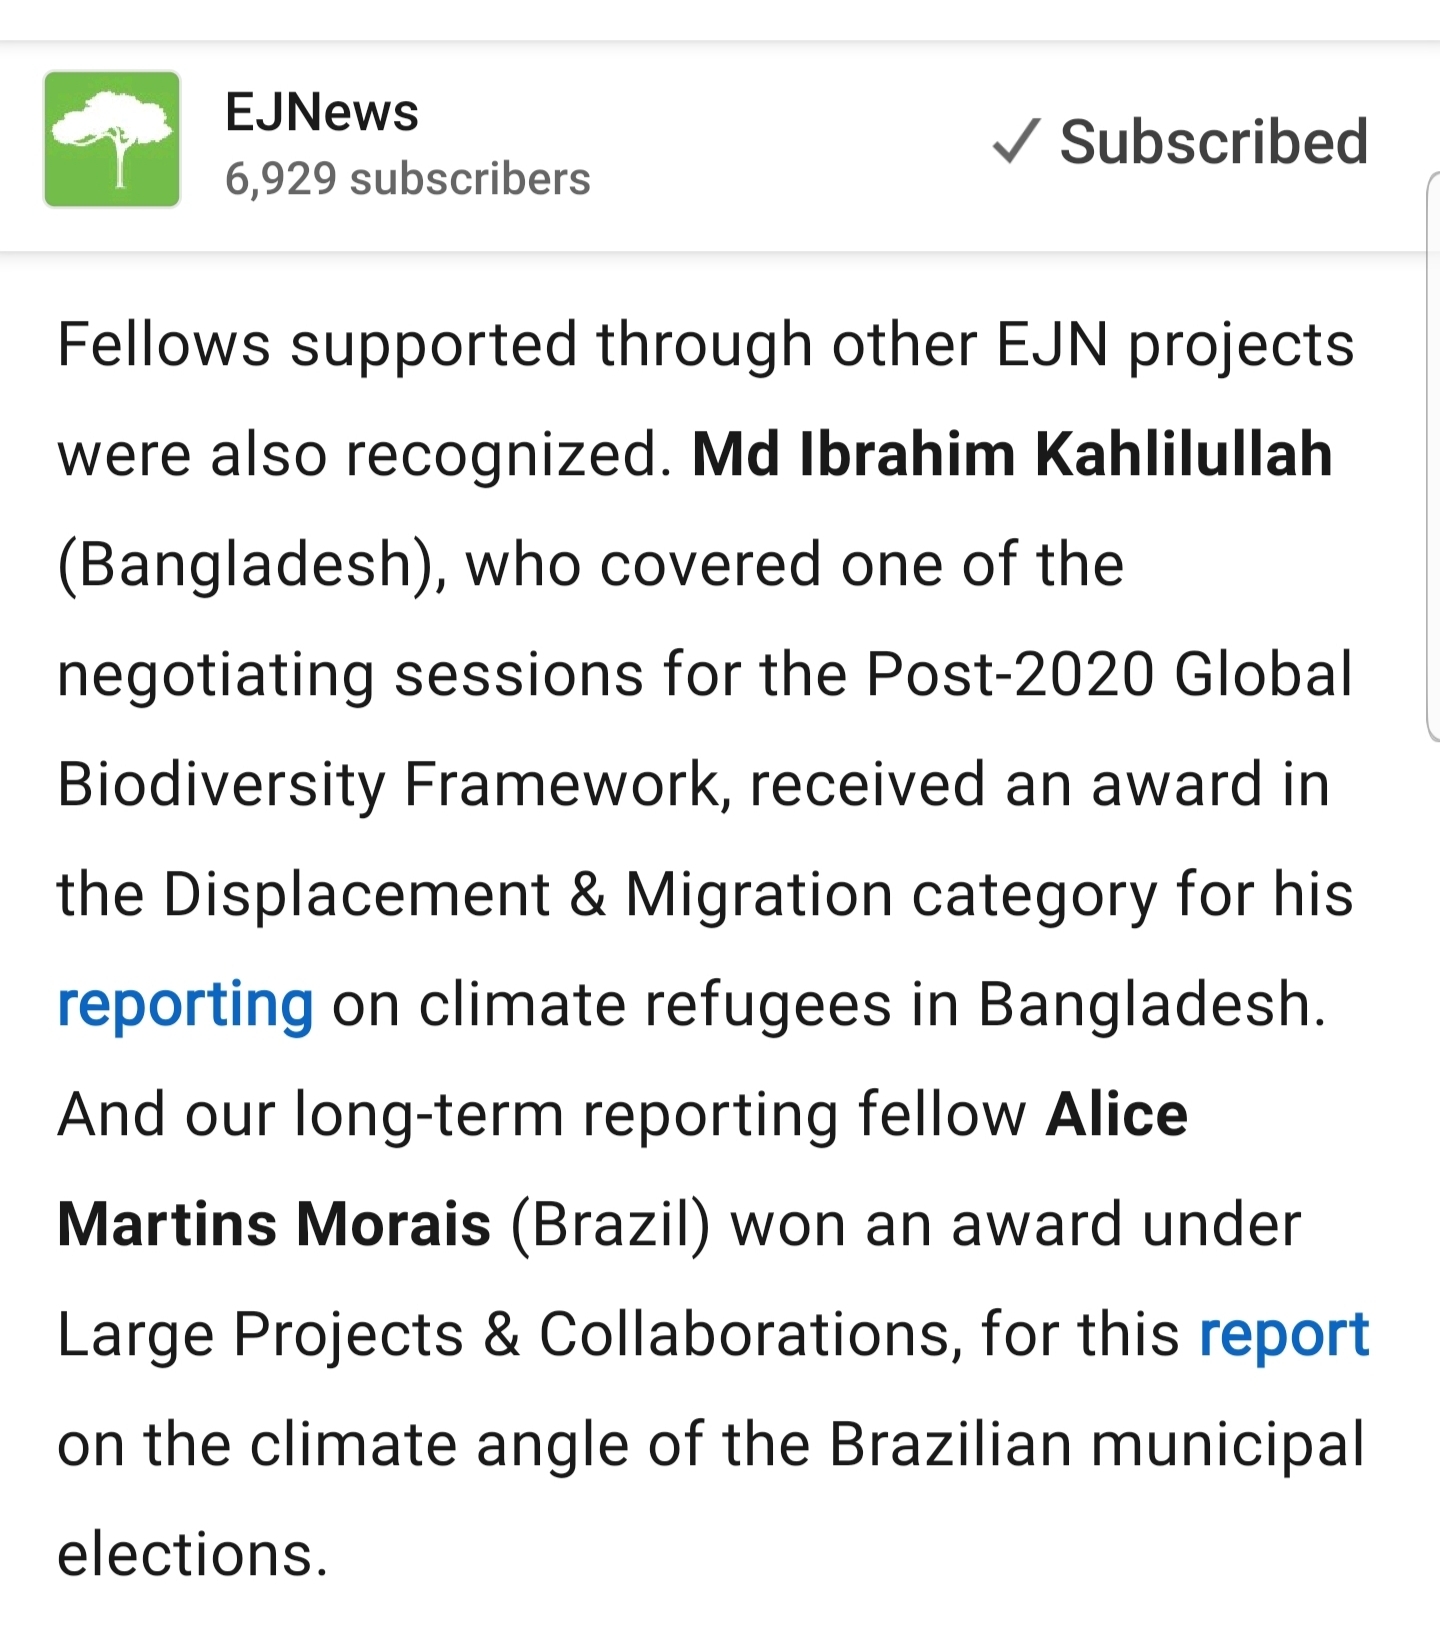Image resolution: width=1440 pixels, height=1641 pixels.
Task: Click the scrollbar on the right edge
Action: coord(1432,456)
